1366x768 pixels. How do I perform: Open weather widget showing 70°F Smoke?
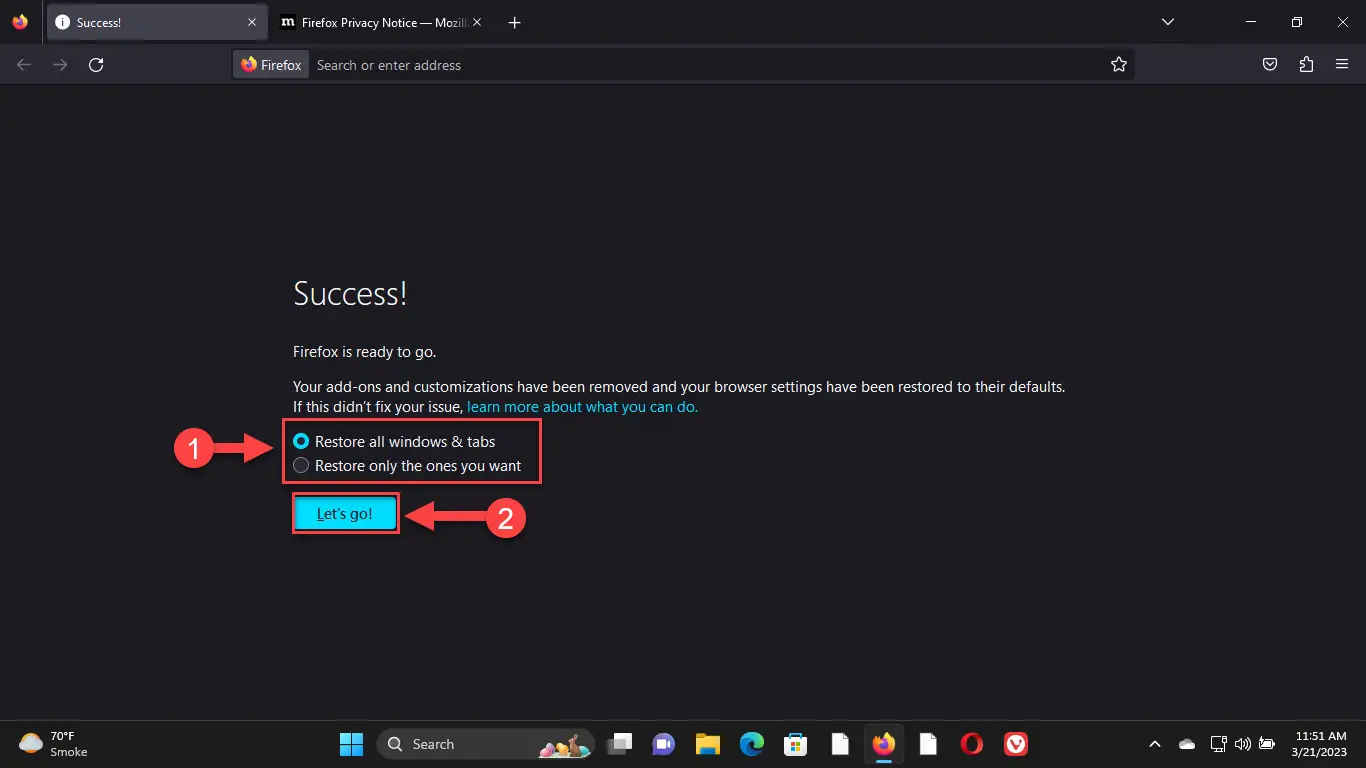click(x=54, y=744)
